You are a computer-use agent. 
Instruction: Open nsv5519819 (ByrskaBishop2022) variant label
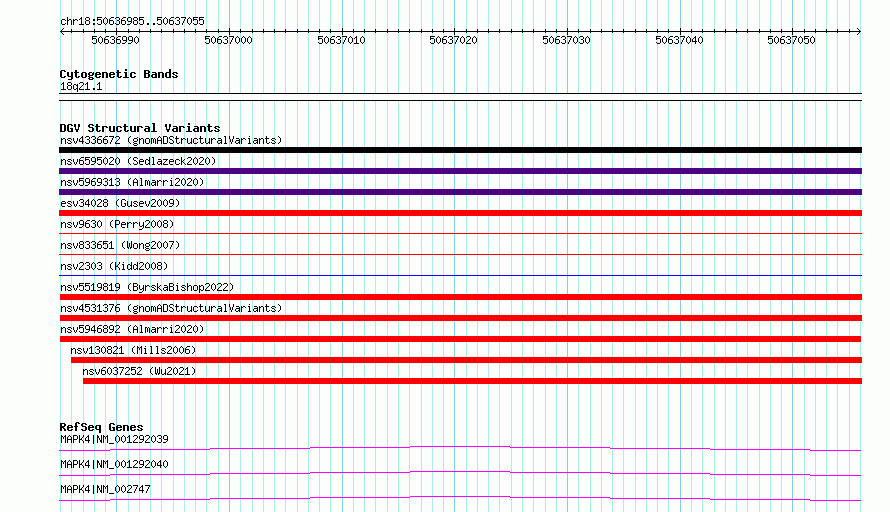click(x=147, y=287)
